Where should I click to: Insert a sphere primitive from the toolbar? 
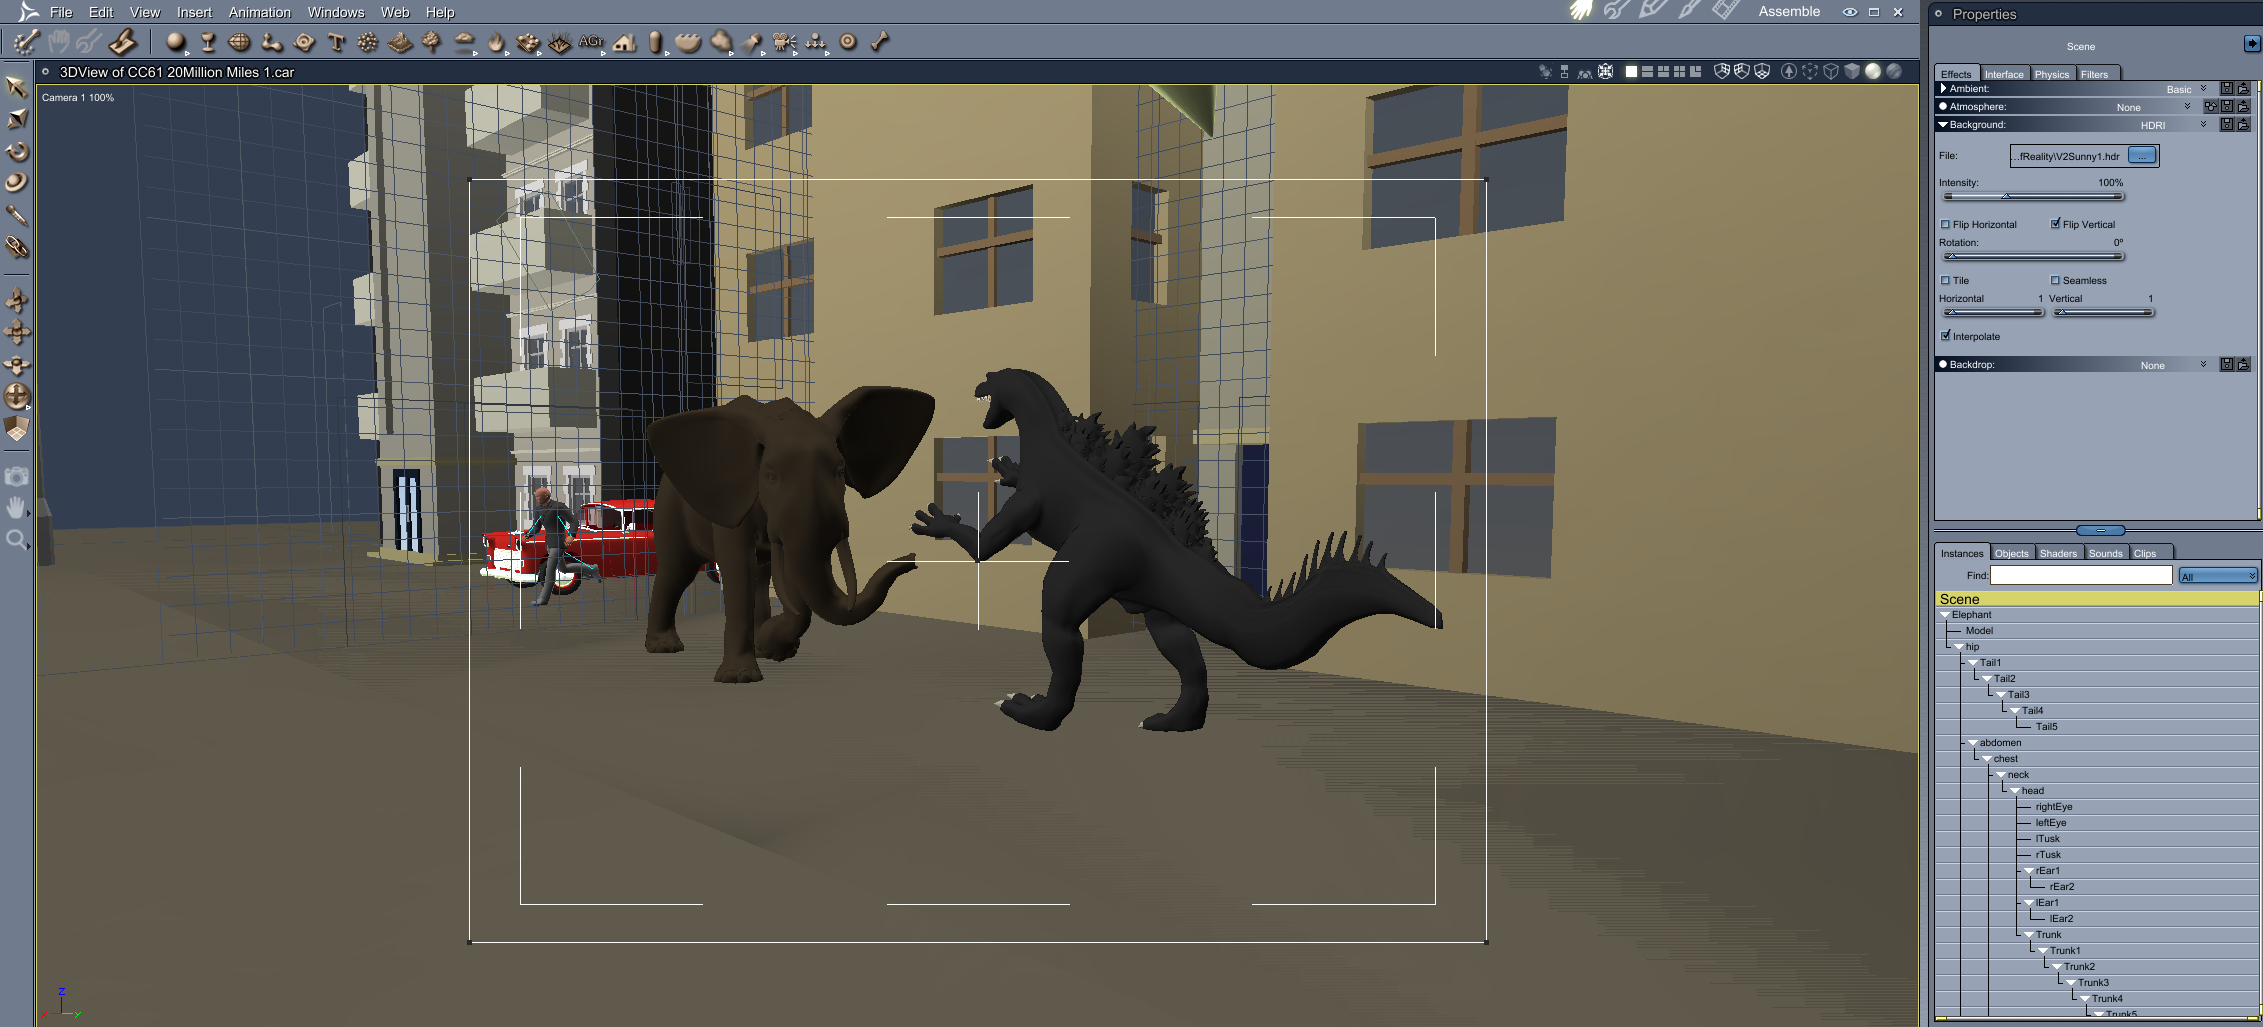(176, 42)
